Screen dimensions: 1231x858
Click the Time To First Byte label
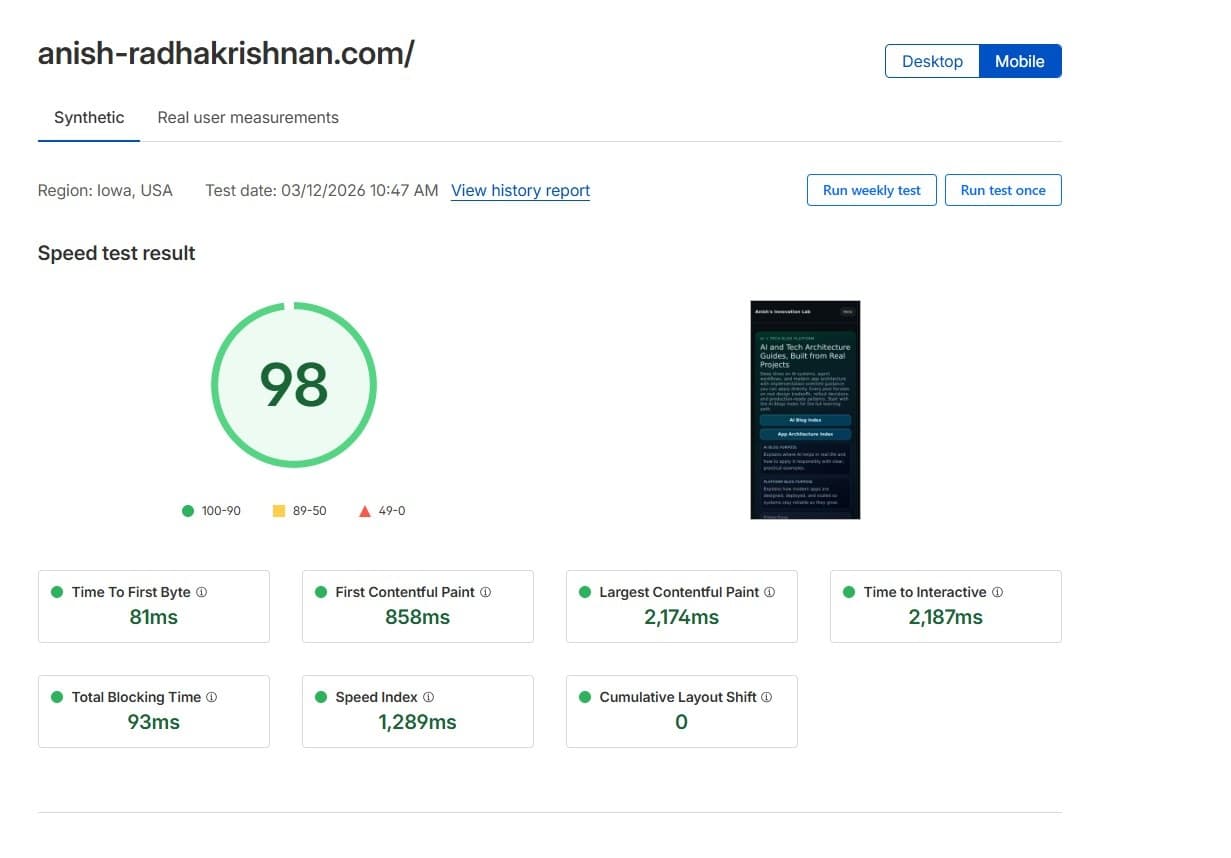tap(131, 592)
